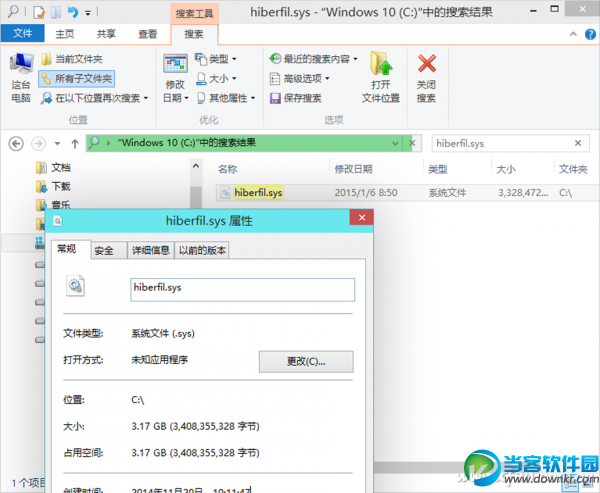Select hiberfil.sys file in results
This screenshot has width=600, height=493.
click(258, 193)
